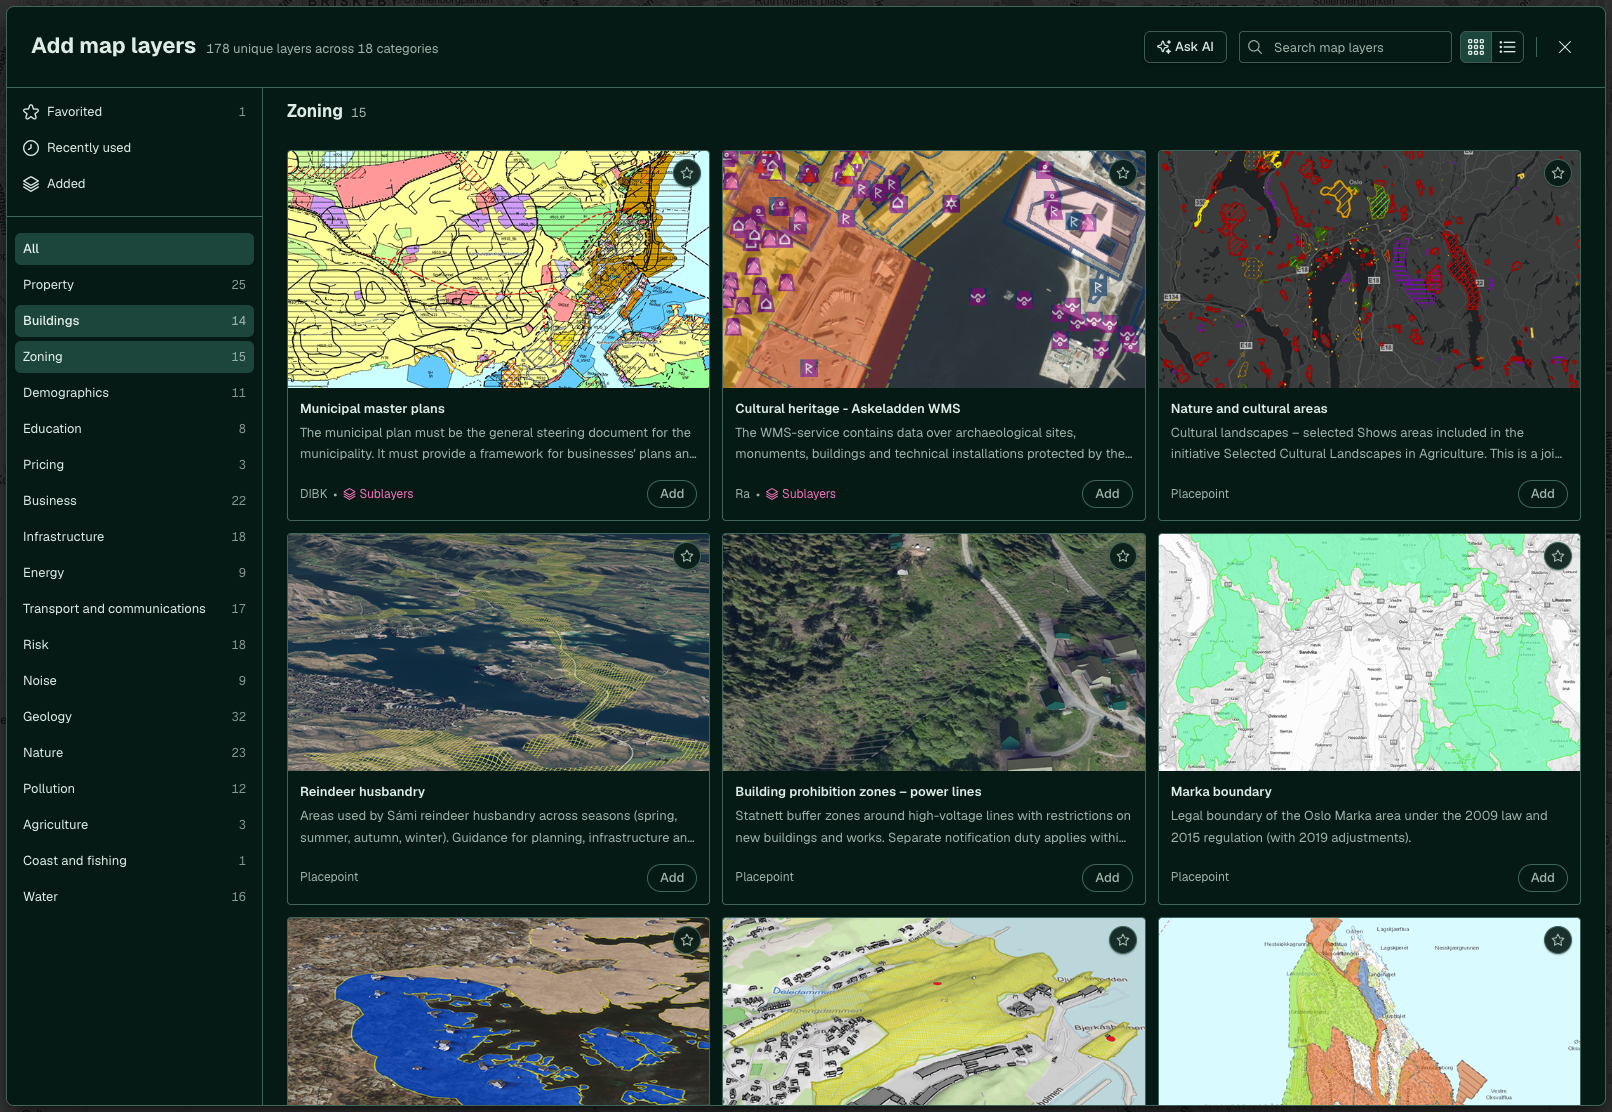Click the Reindeer husbandry title

coord(362,792)
